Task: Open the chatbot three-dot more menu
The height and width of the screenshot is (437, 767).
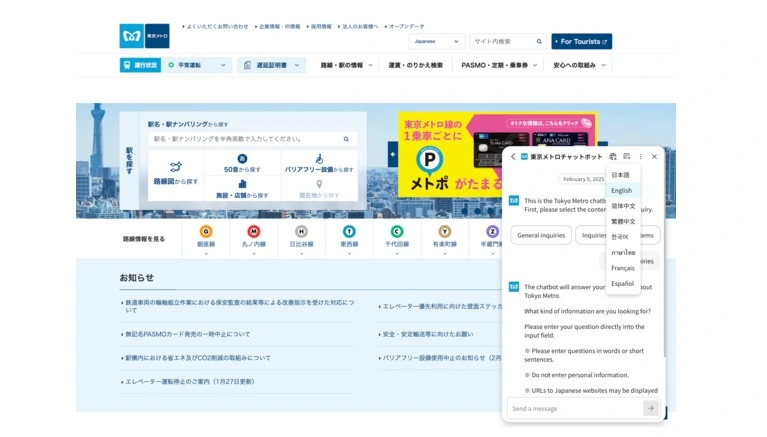Action: (640, 157)
